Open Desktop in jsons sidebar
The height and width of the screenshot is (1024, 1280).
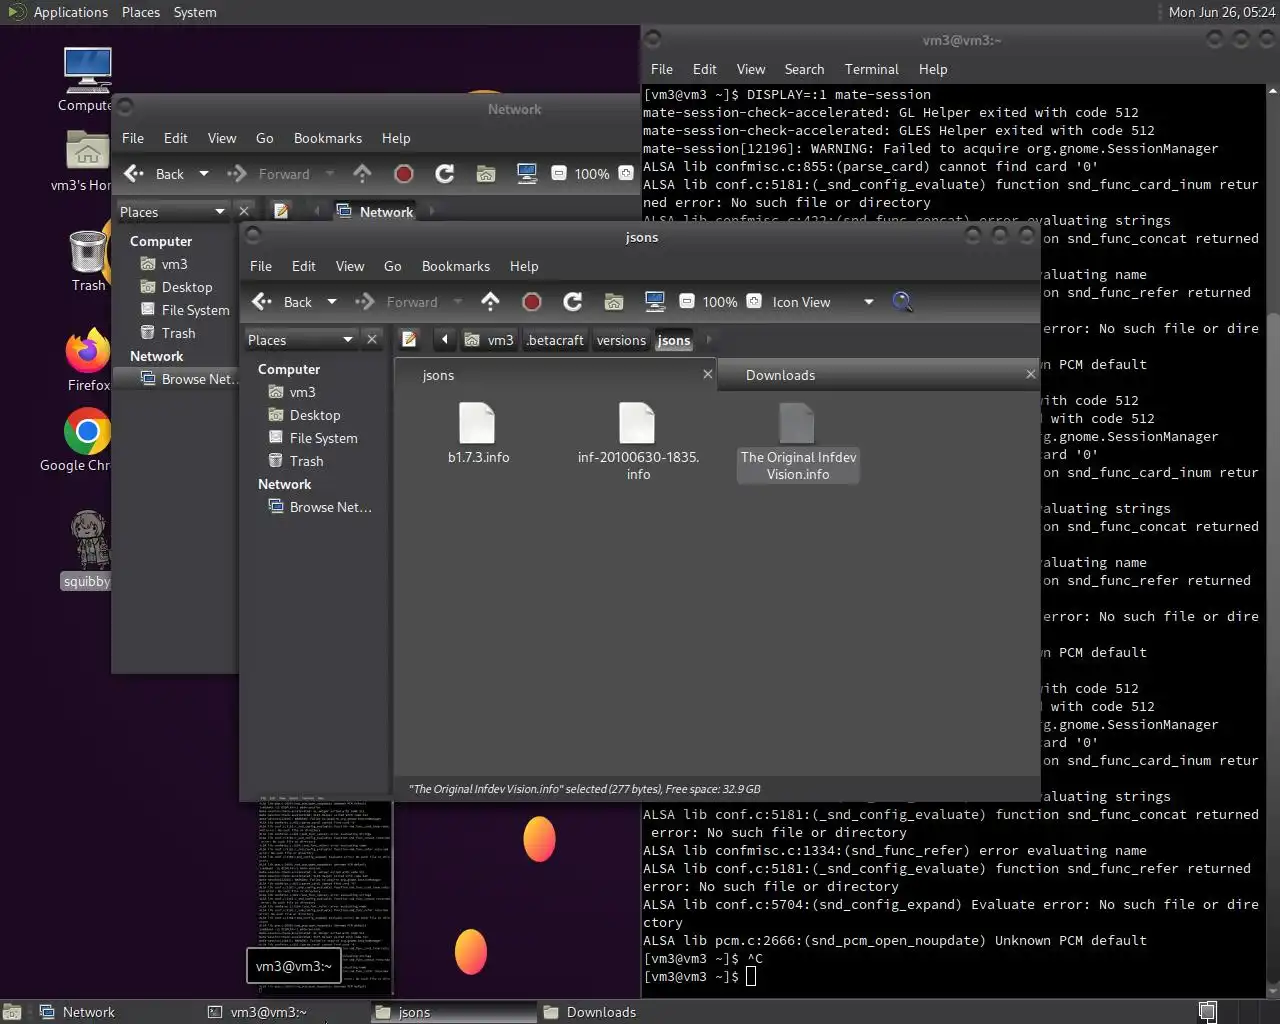tap(305, 415)
